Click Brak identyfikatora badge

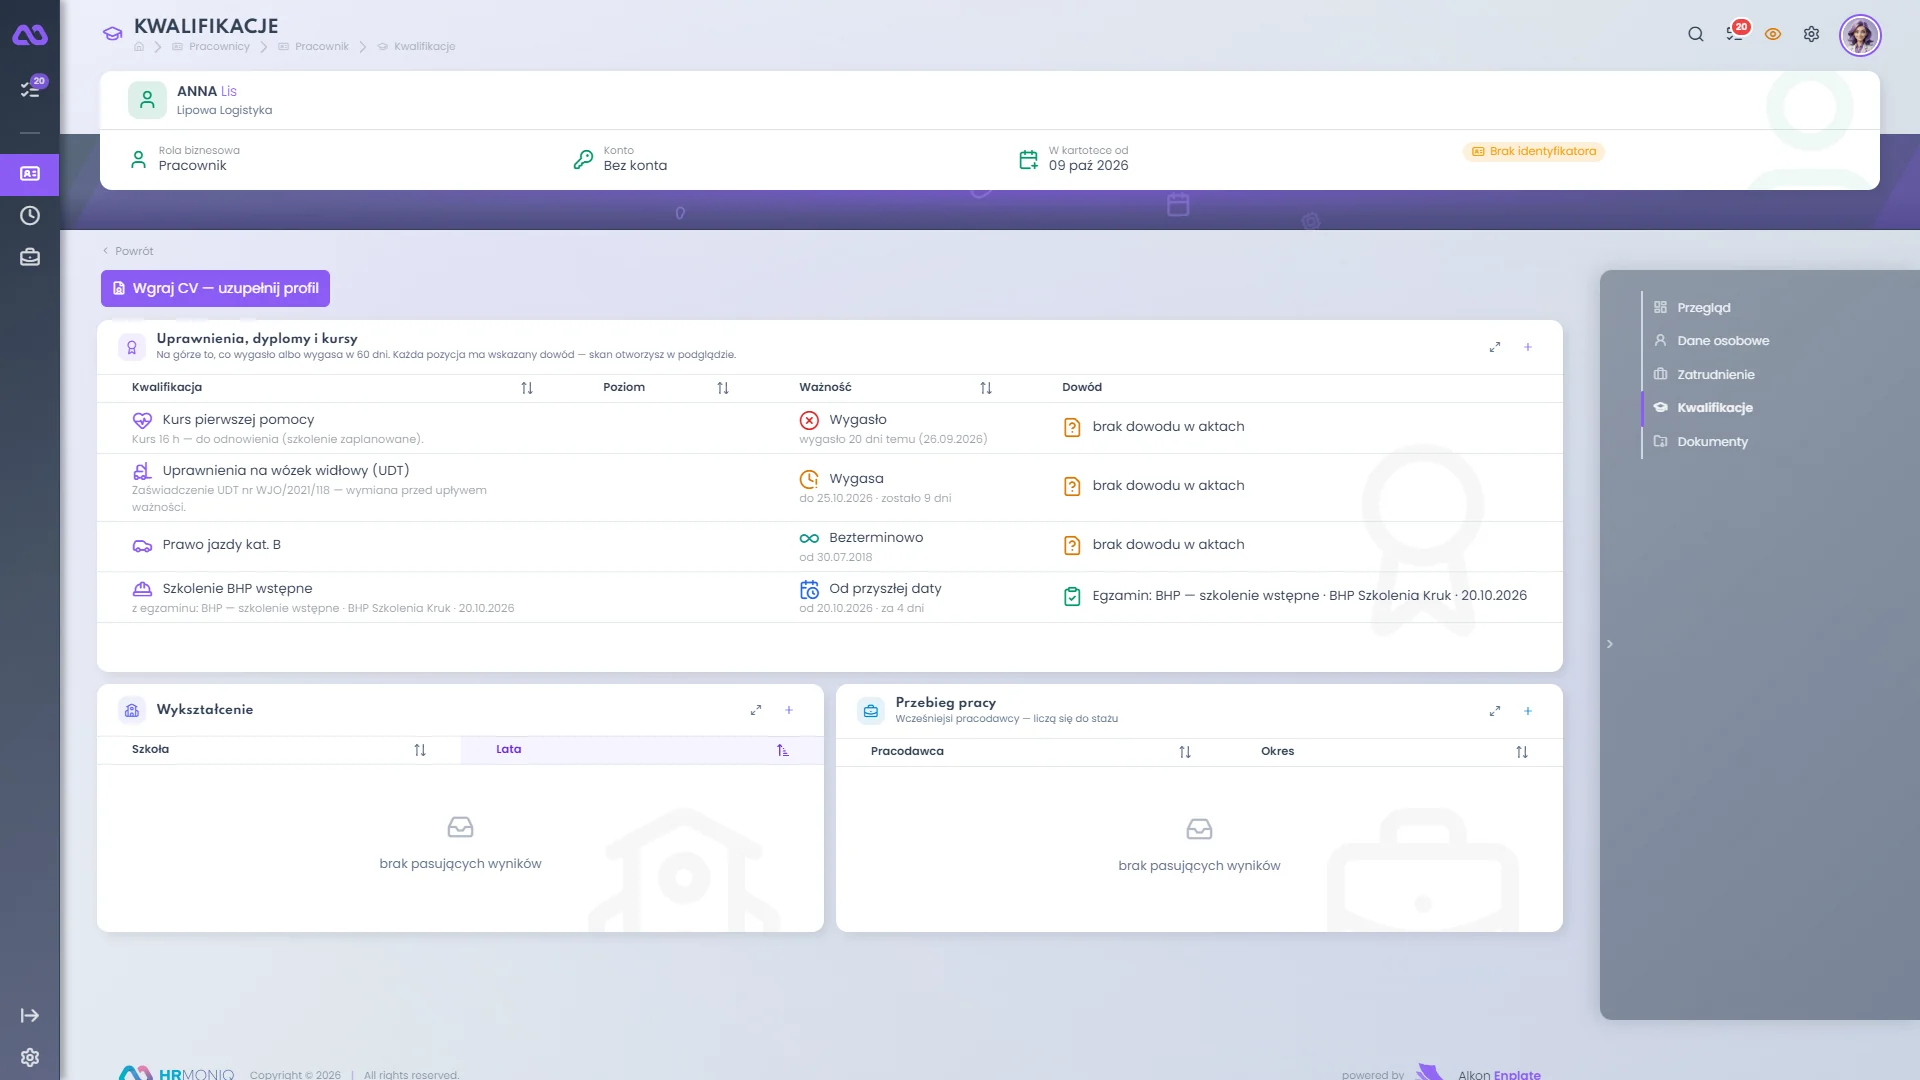click(1534, 152)
